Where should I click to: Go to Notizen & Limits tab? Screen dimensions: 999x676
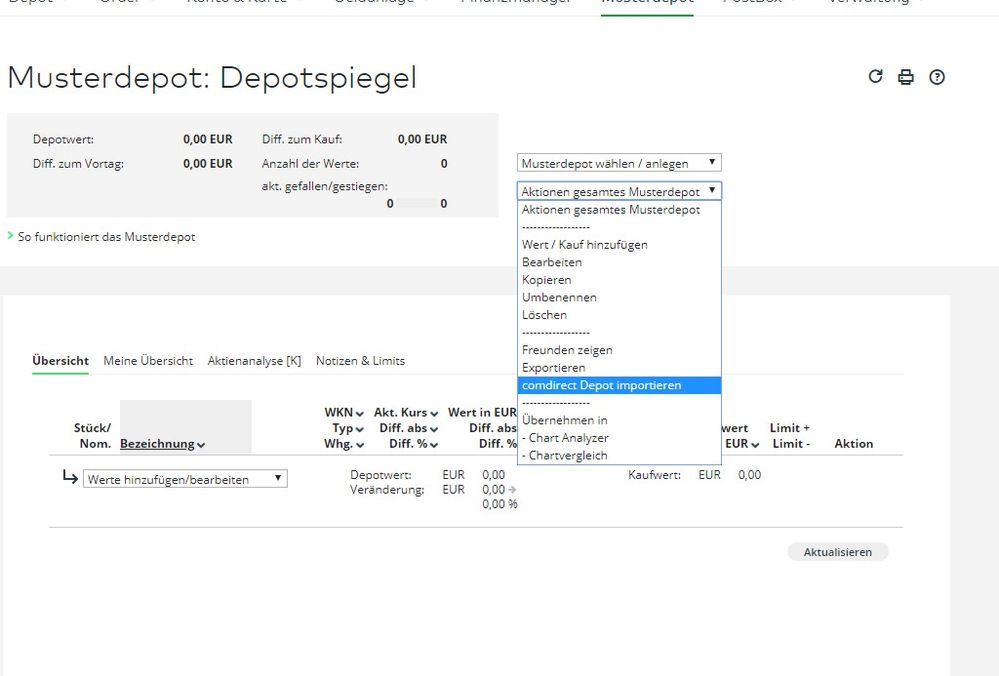pyautogui.click(x=360, y=361)
